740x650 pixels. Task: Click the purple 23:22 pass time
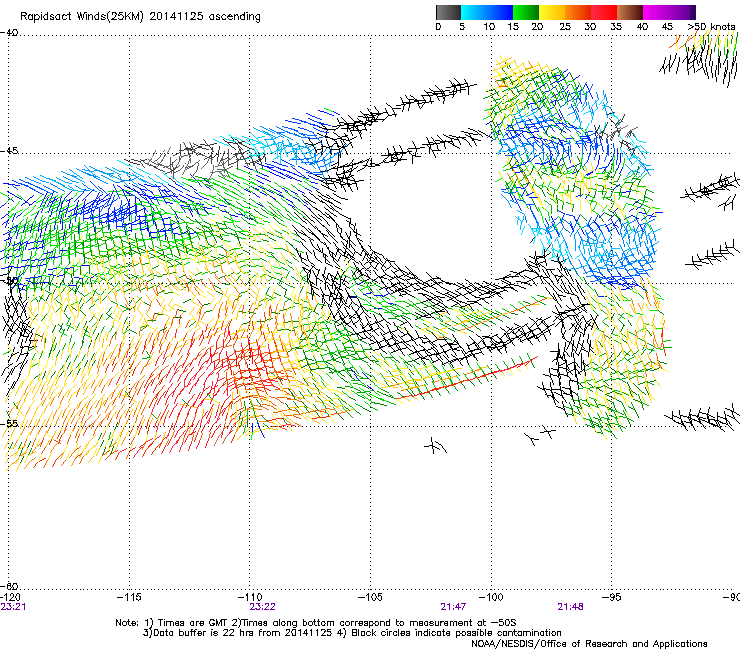tap(262, 607)
